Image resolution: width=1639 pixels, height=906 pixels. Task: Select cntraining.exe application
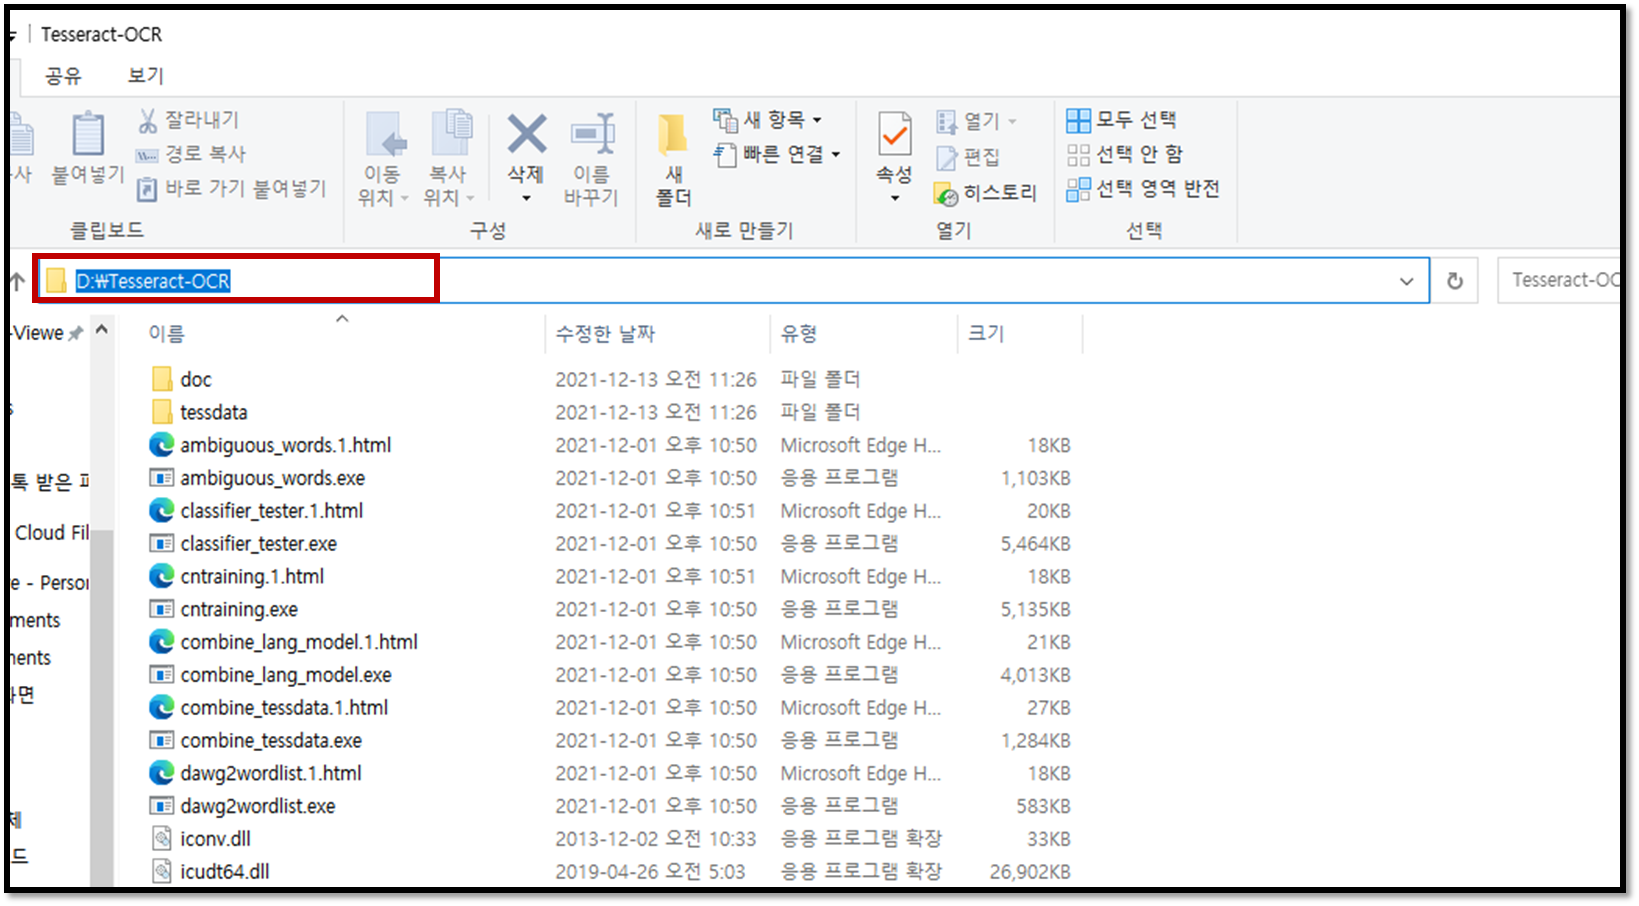(x=239, y=609)
